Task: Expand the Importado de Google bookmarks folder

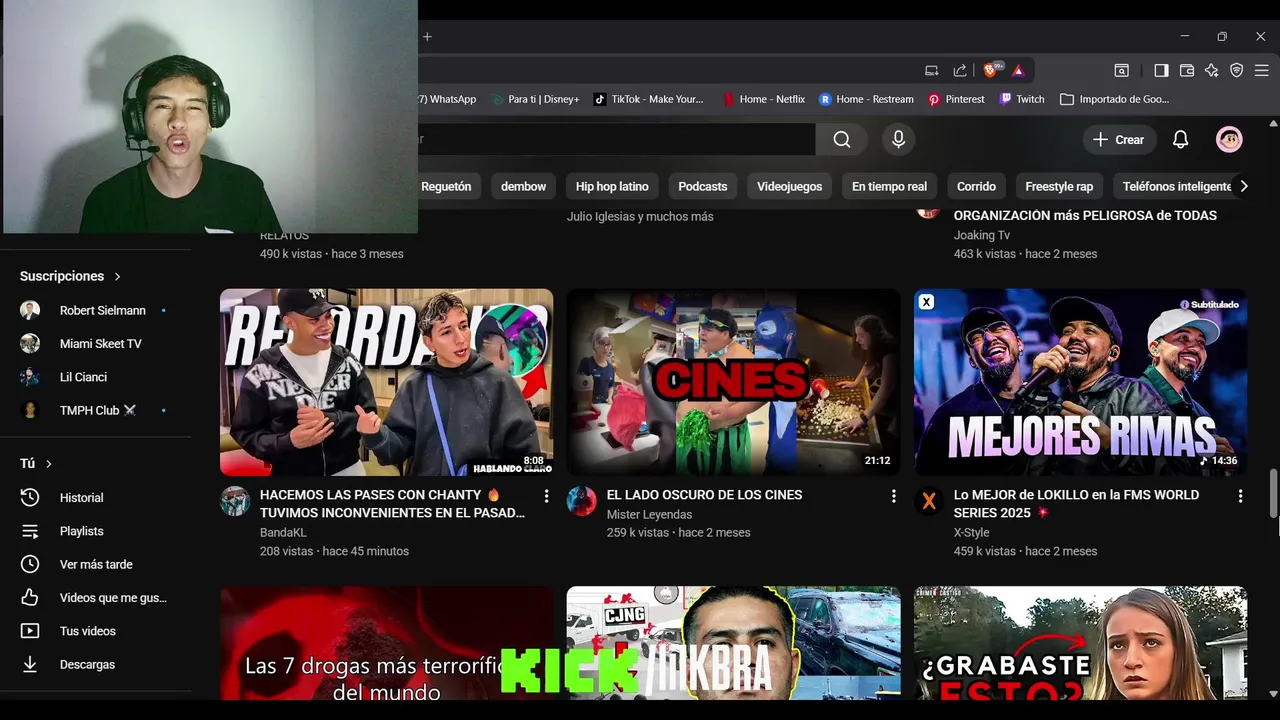Action: pos(1114,99)
